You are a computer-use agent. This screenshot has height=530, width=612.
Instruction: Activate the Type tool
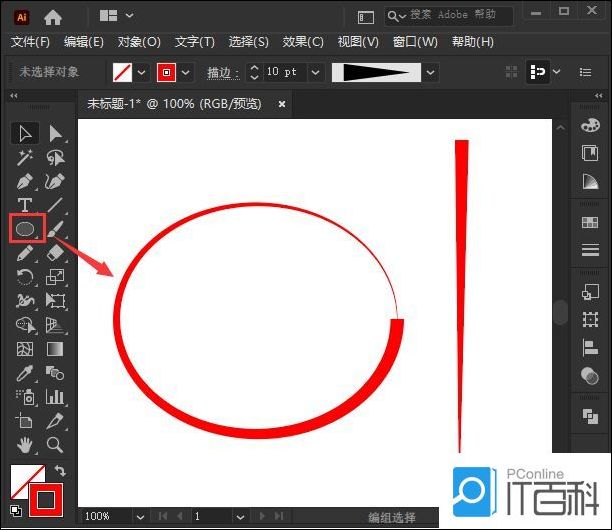click(x=25, y=205)
